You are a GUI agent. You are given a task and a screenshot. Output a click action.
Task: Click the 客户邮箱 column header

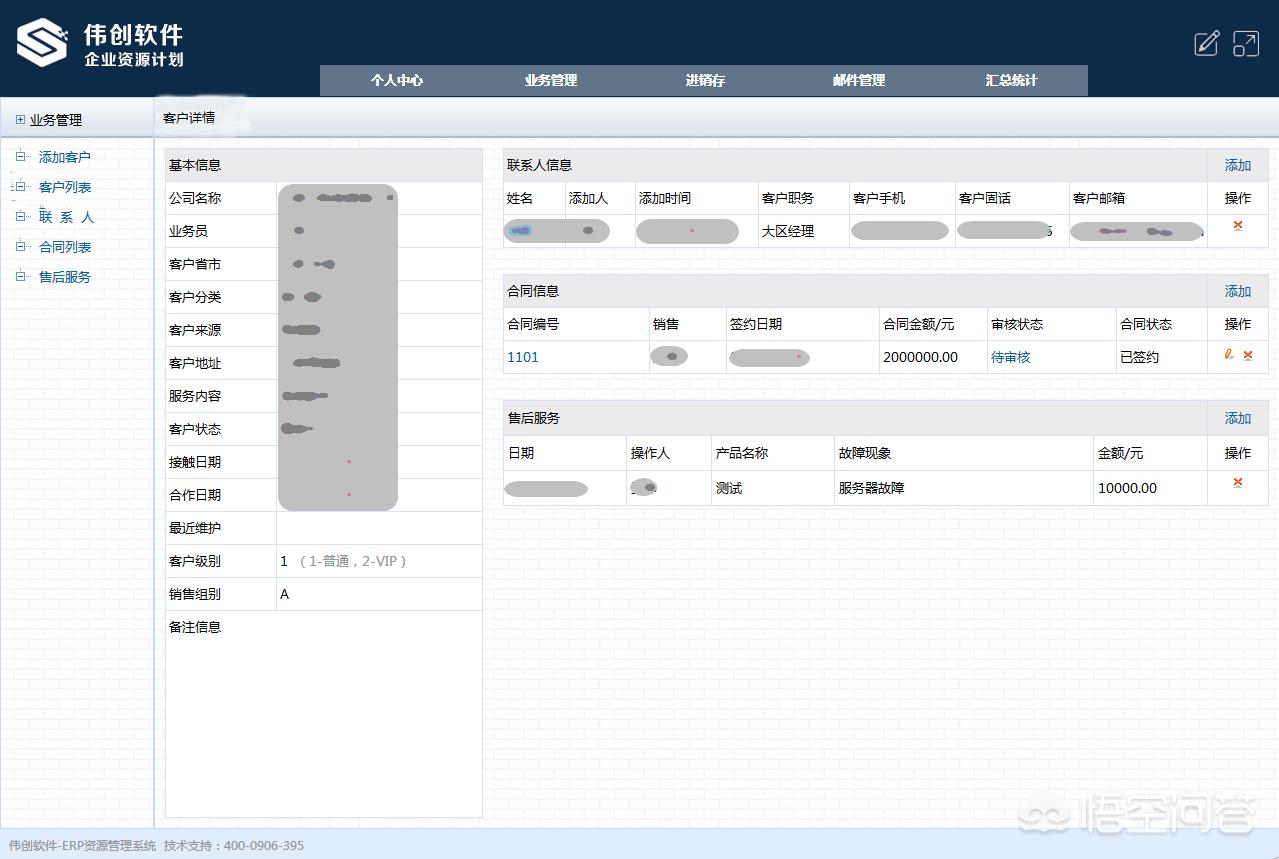(1100, 198)
